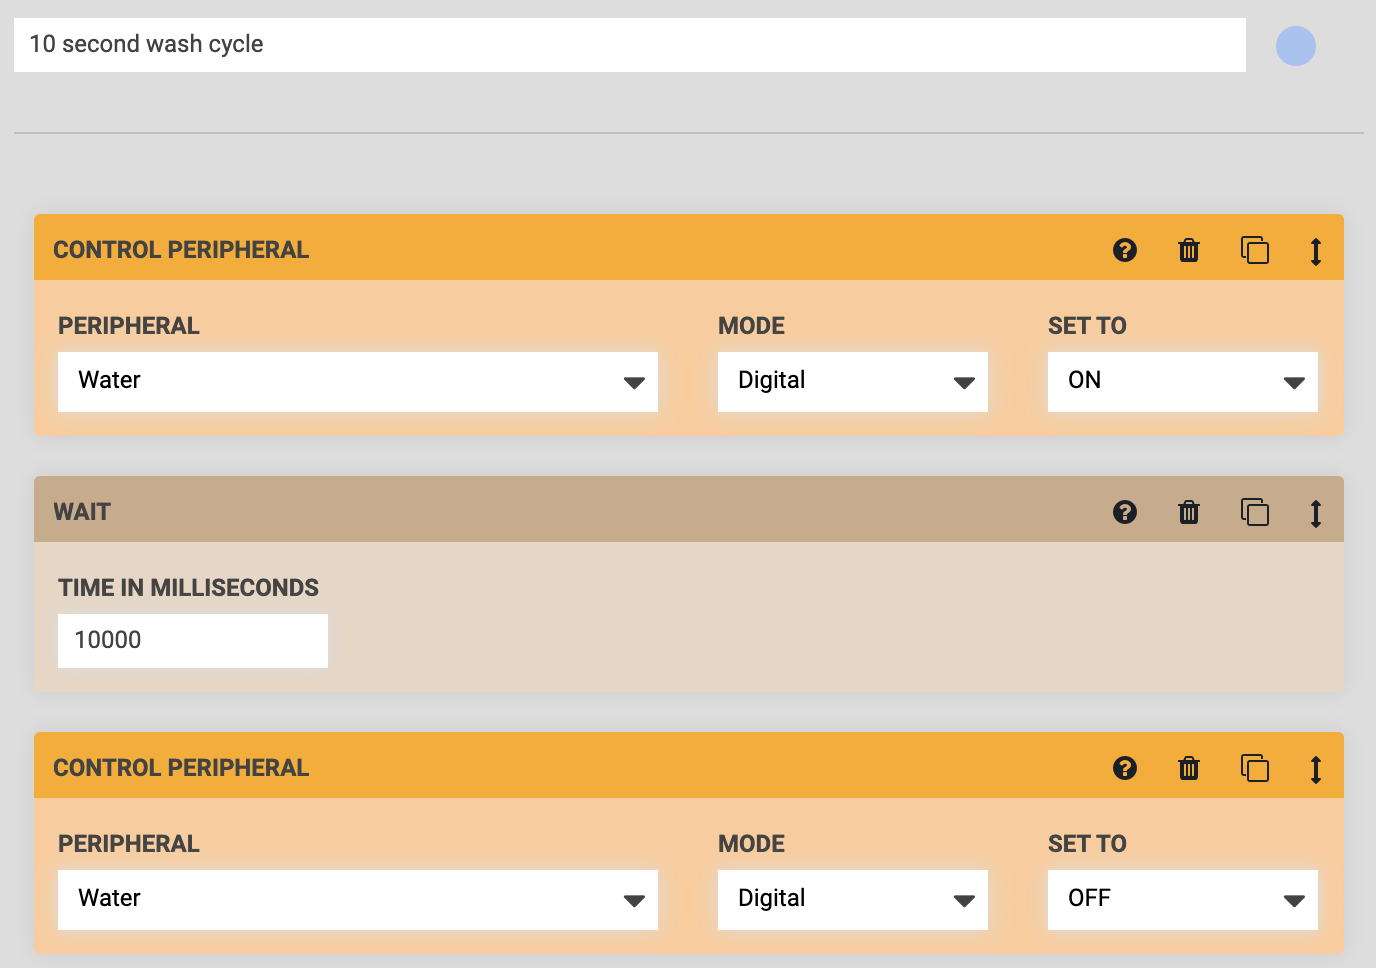Duplicate the last Control Peripheral step

[x=1254, y=768]
